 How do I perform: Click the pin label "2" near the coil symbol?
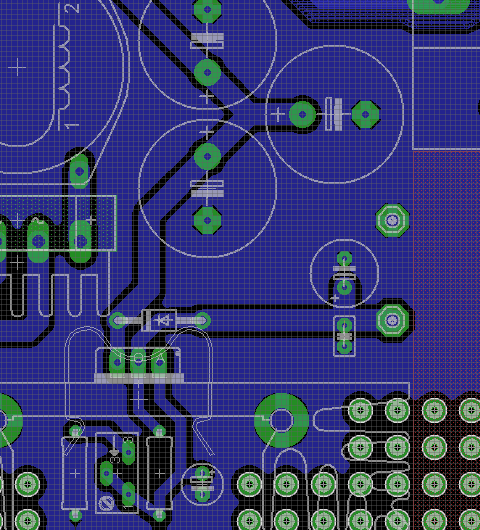[x=72, y=8]
